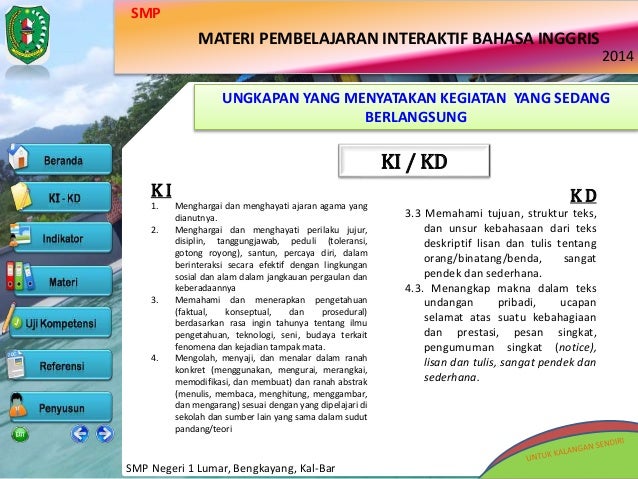Viewport: 638px width, 479px height.
Task: Click the red SMP label
Action: click(145, 13)
